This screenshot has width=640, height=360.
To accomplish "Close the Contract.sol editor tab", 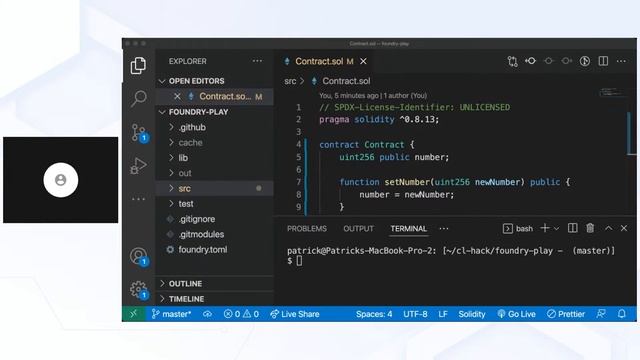I will [x=363, y=61].
